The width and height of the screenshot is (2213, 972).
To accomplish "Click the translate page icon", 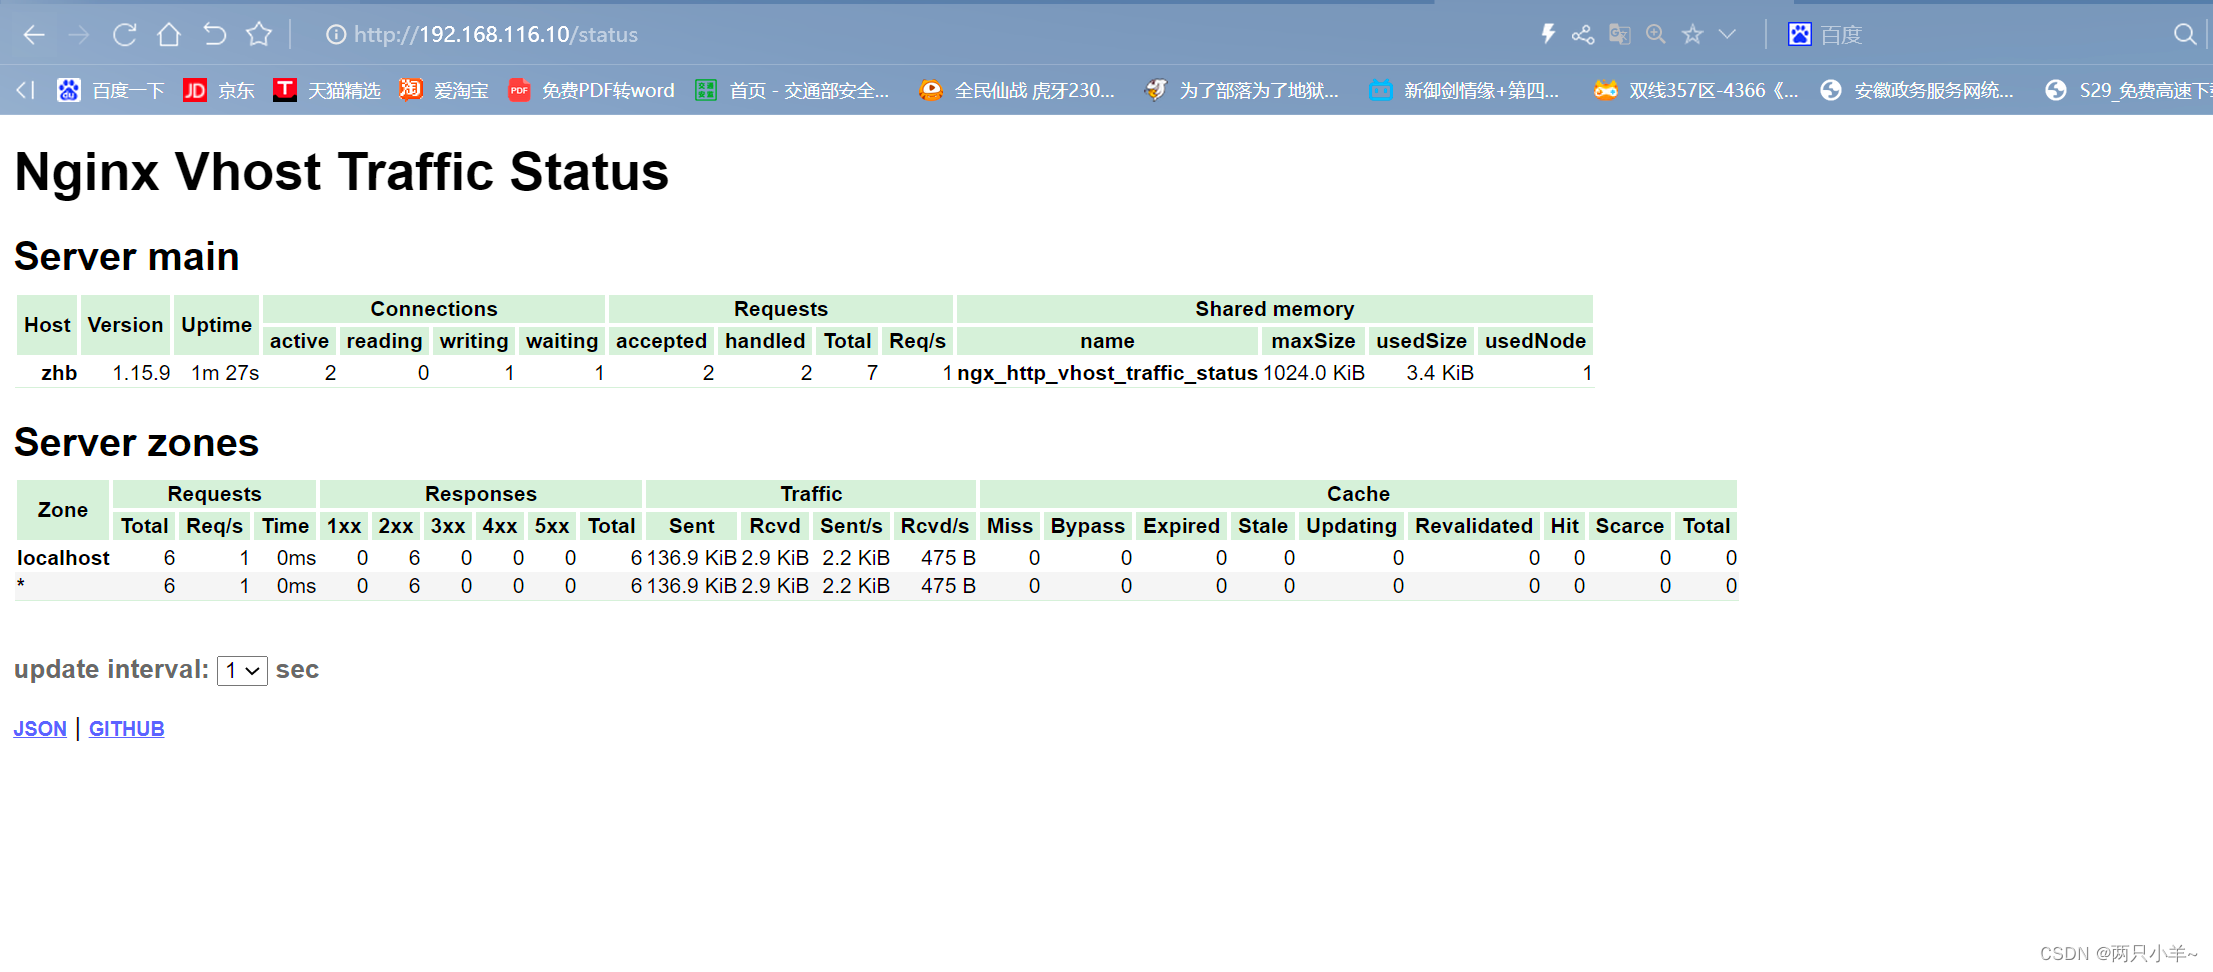I will (1620, 34).
